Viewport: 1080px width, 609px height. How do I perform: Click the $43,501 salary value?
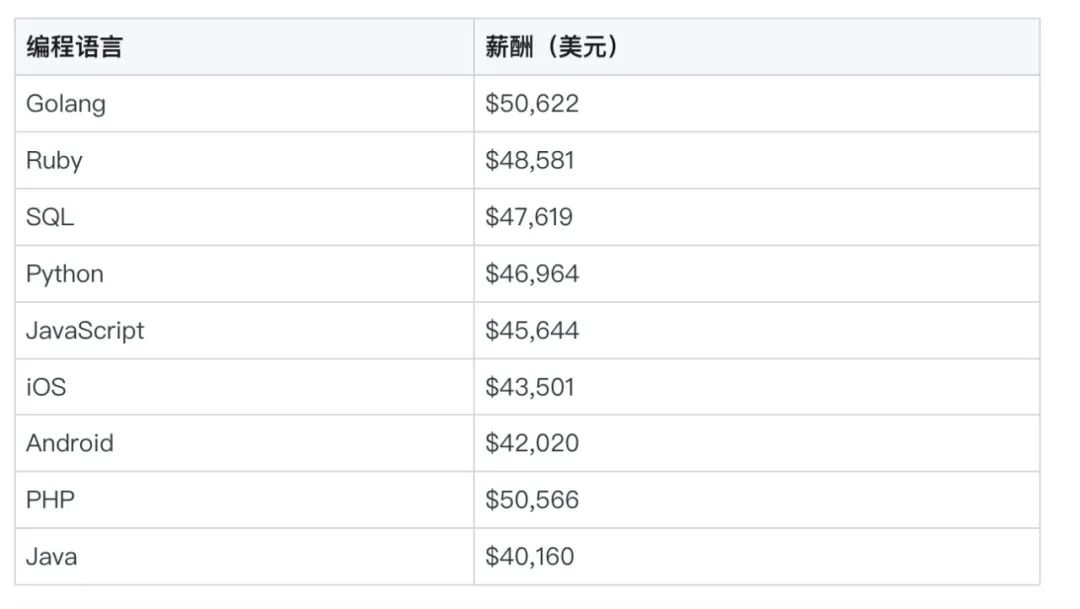click(x=530, y=387)
